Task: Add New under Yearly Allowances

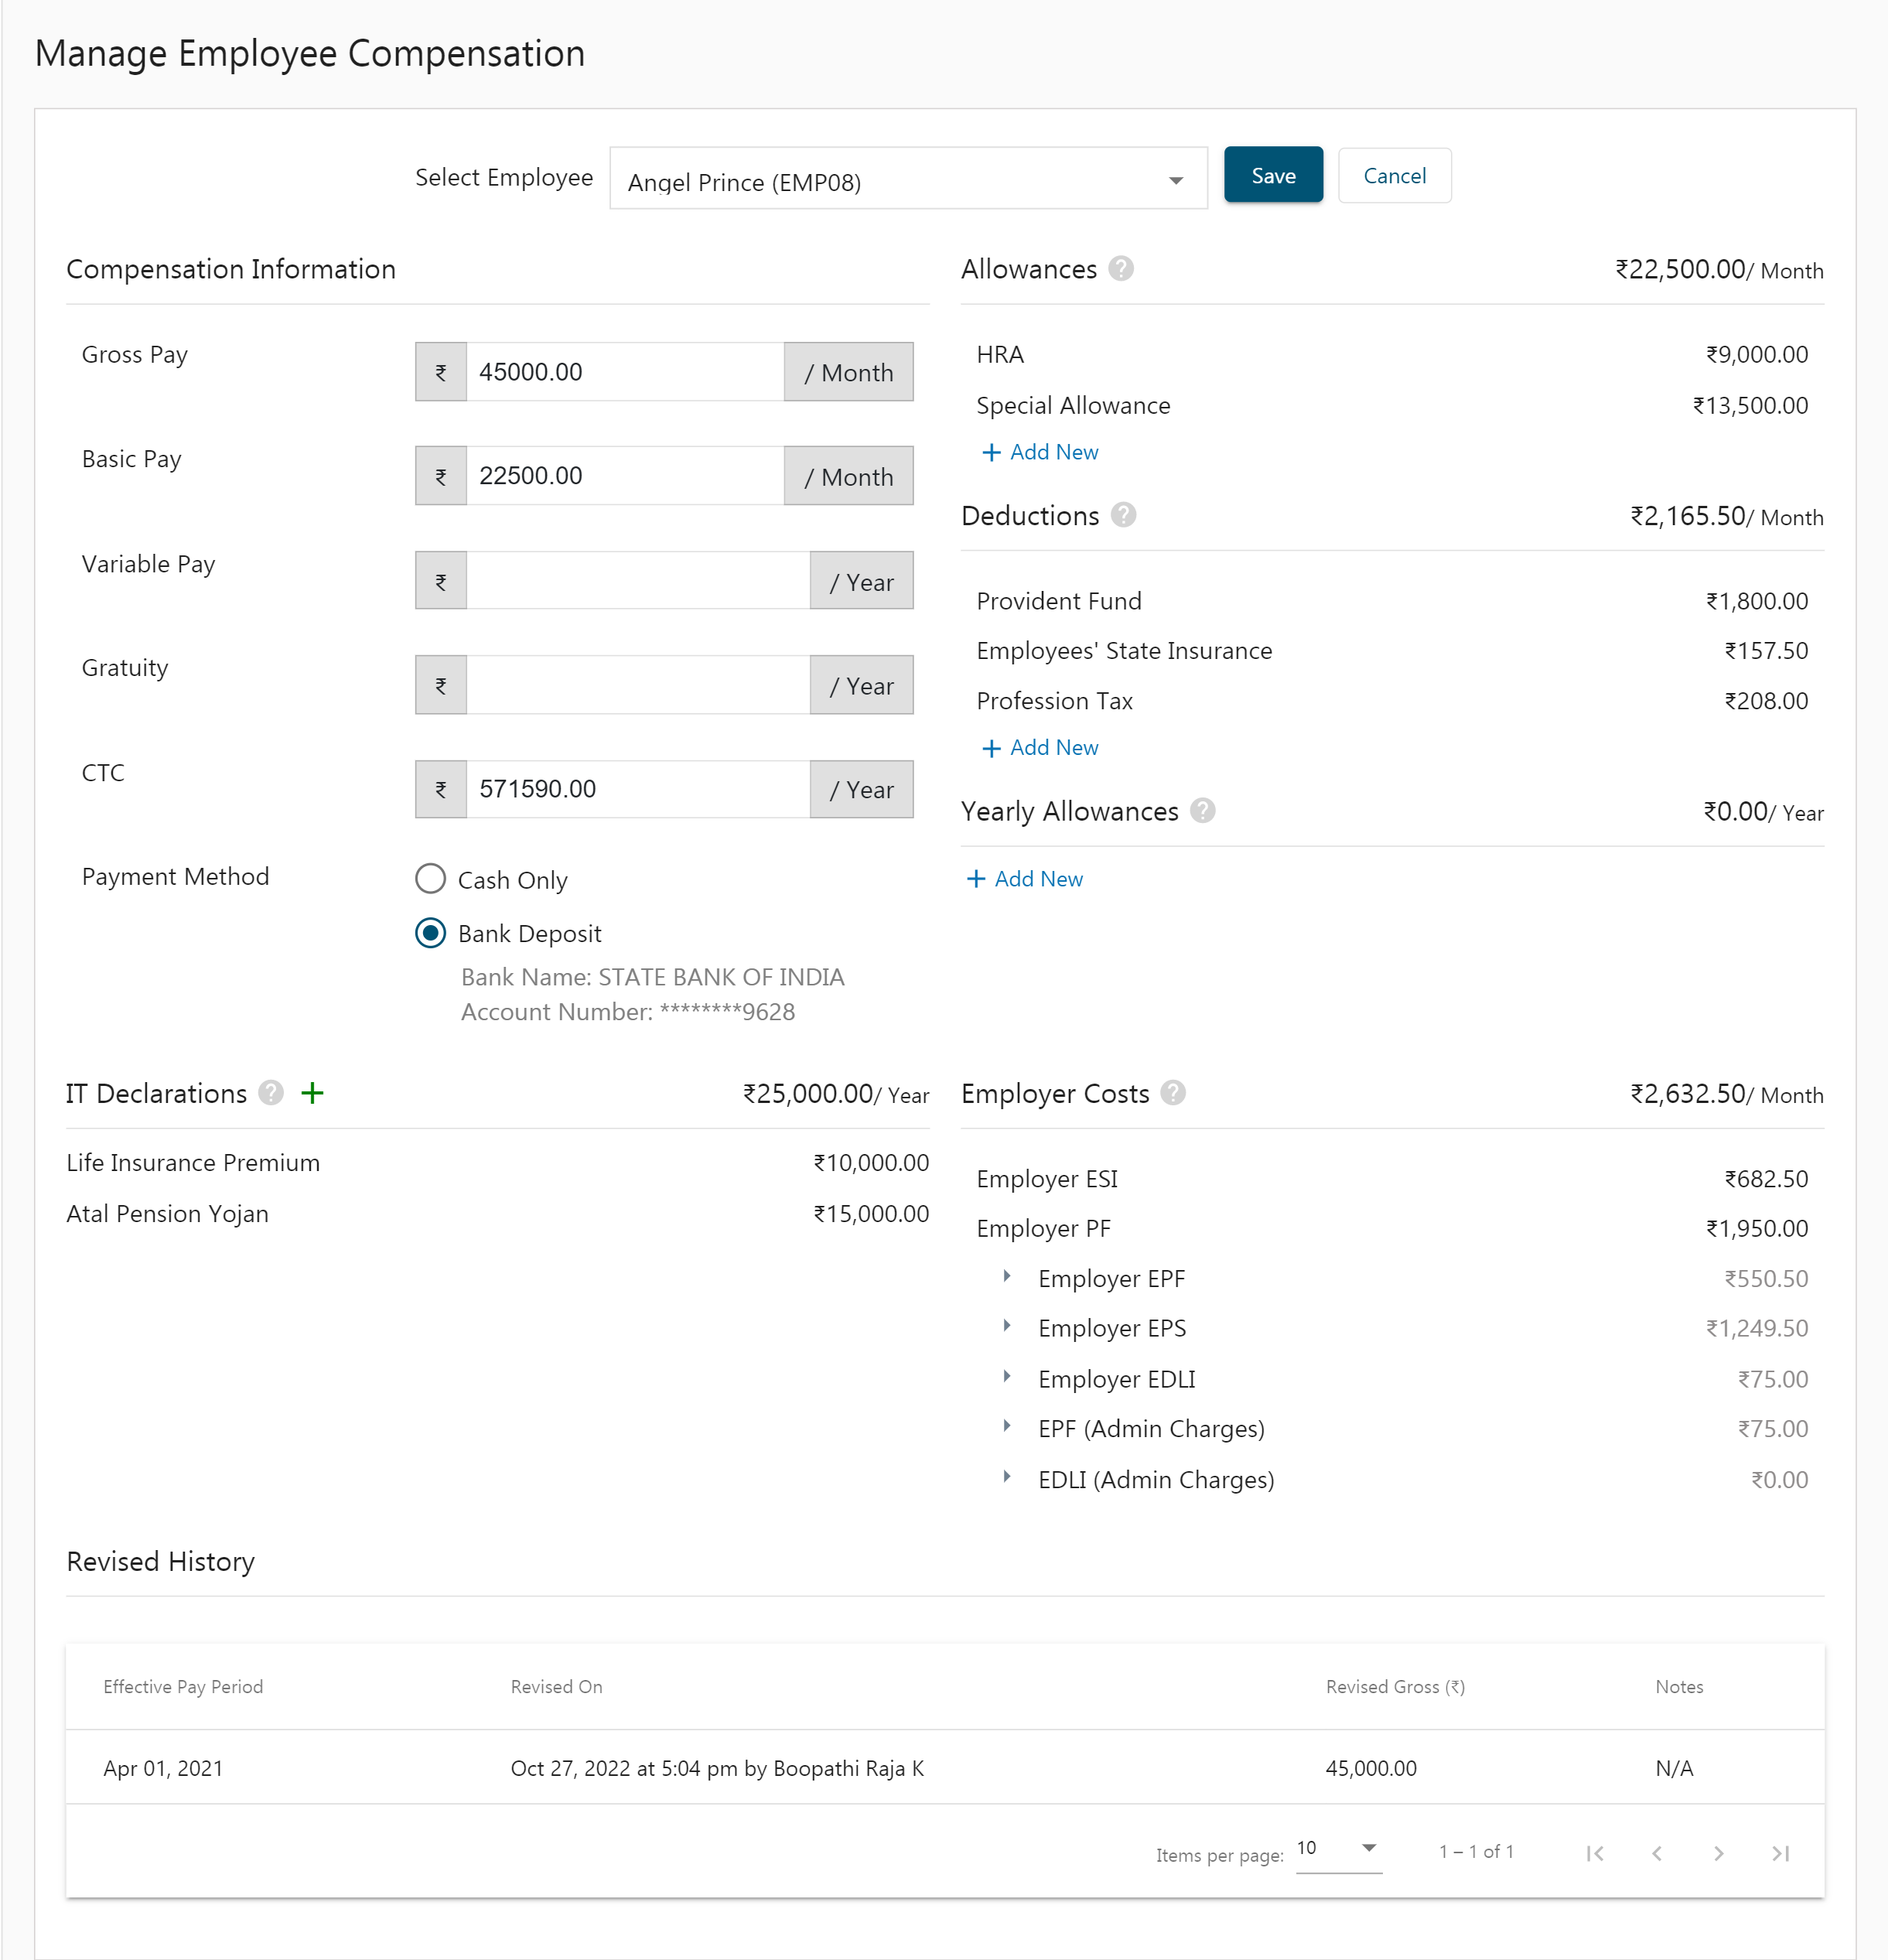Action: [x=1024, y=879]
